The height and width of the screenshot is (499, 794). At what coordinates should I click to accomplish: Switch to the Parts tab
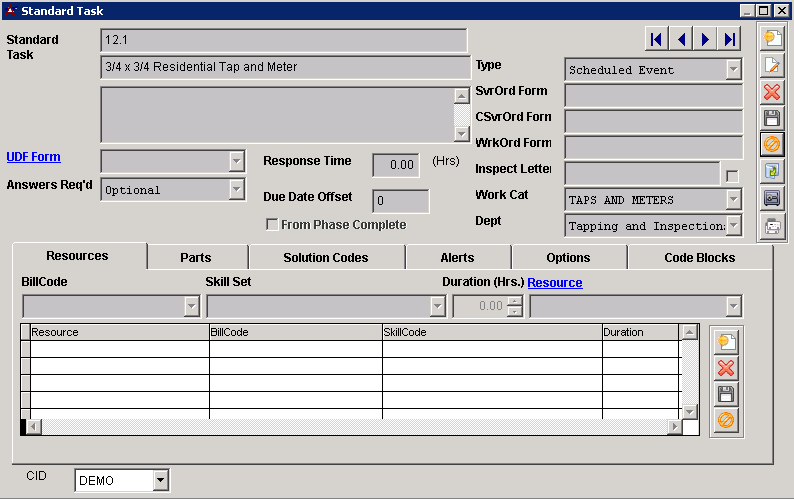pos(195,258)
